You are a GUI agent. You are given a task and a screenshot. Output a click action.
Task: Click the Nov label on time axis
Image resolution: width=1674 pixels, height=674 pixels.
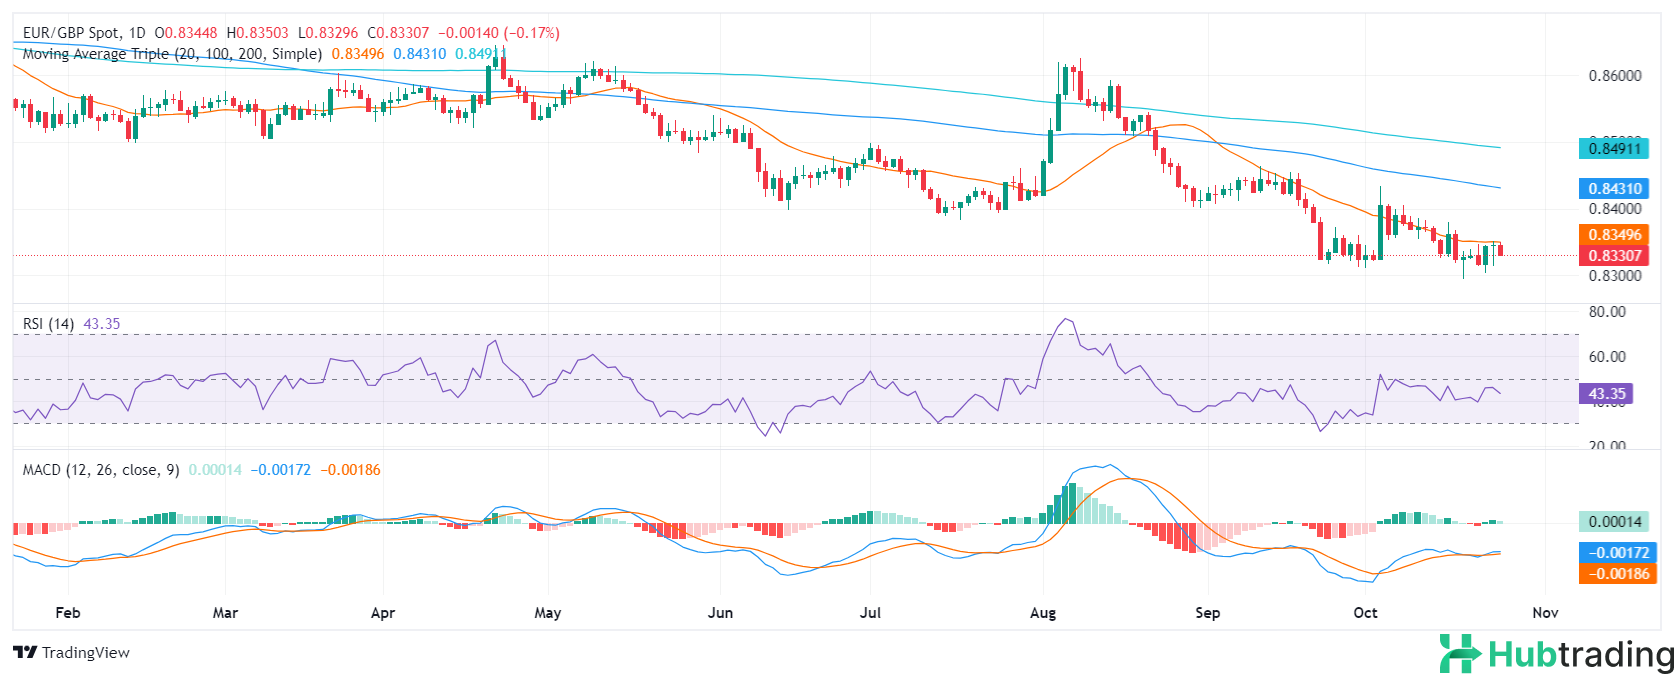click(x=1545, y=613)
